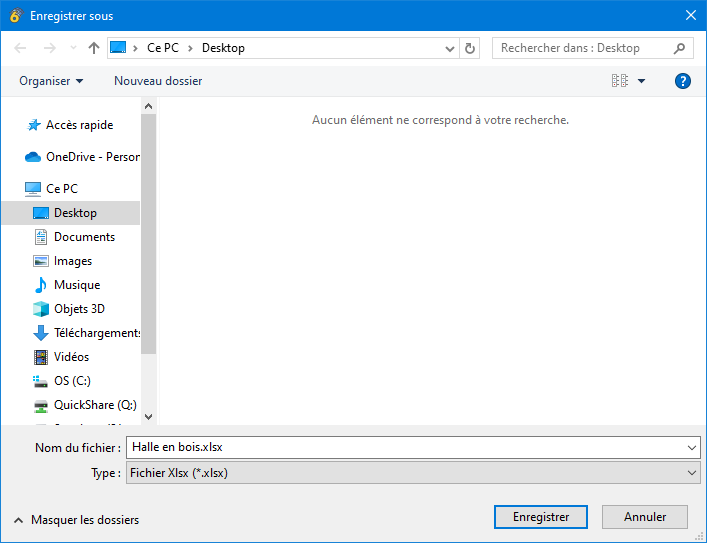
Task: Click the navigation pane scrollbar thumb
Action: [x=148, y=234]
